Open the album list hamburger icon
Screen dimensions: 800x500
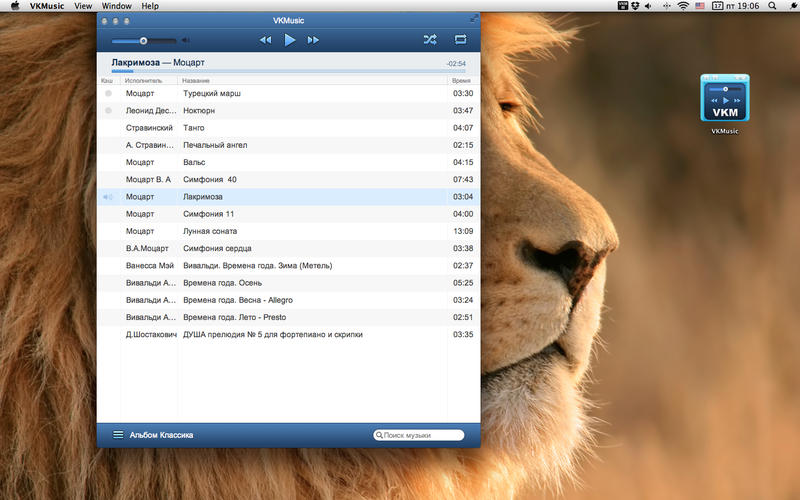click(118, 435)
